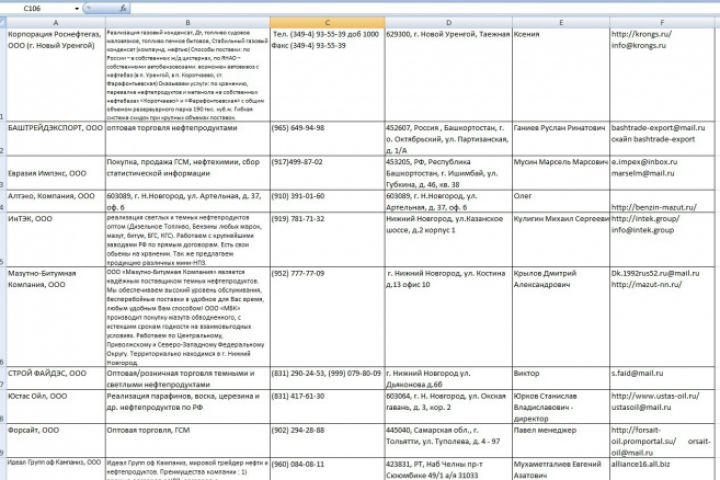Select cell 'Реализация парафинов, воска, церезина'
720x480 pixels.
click(x=188, y=407)
